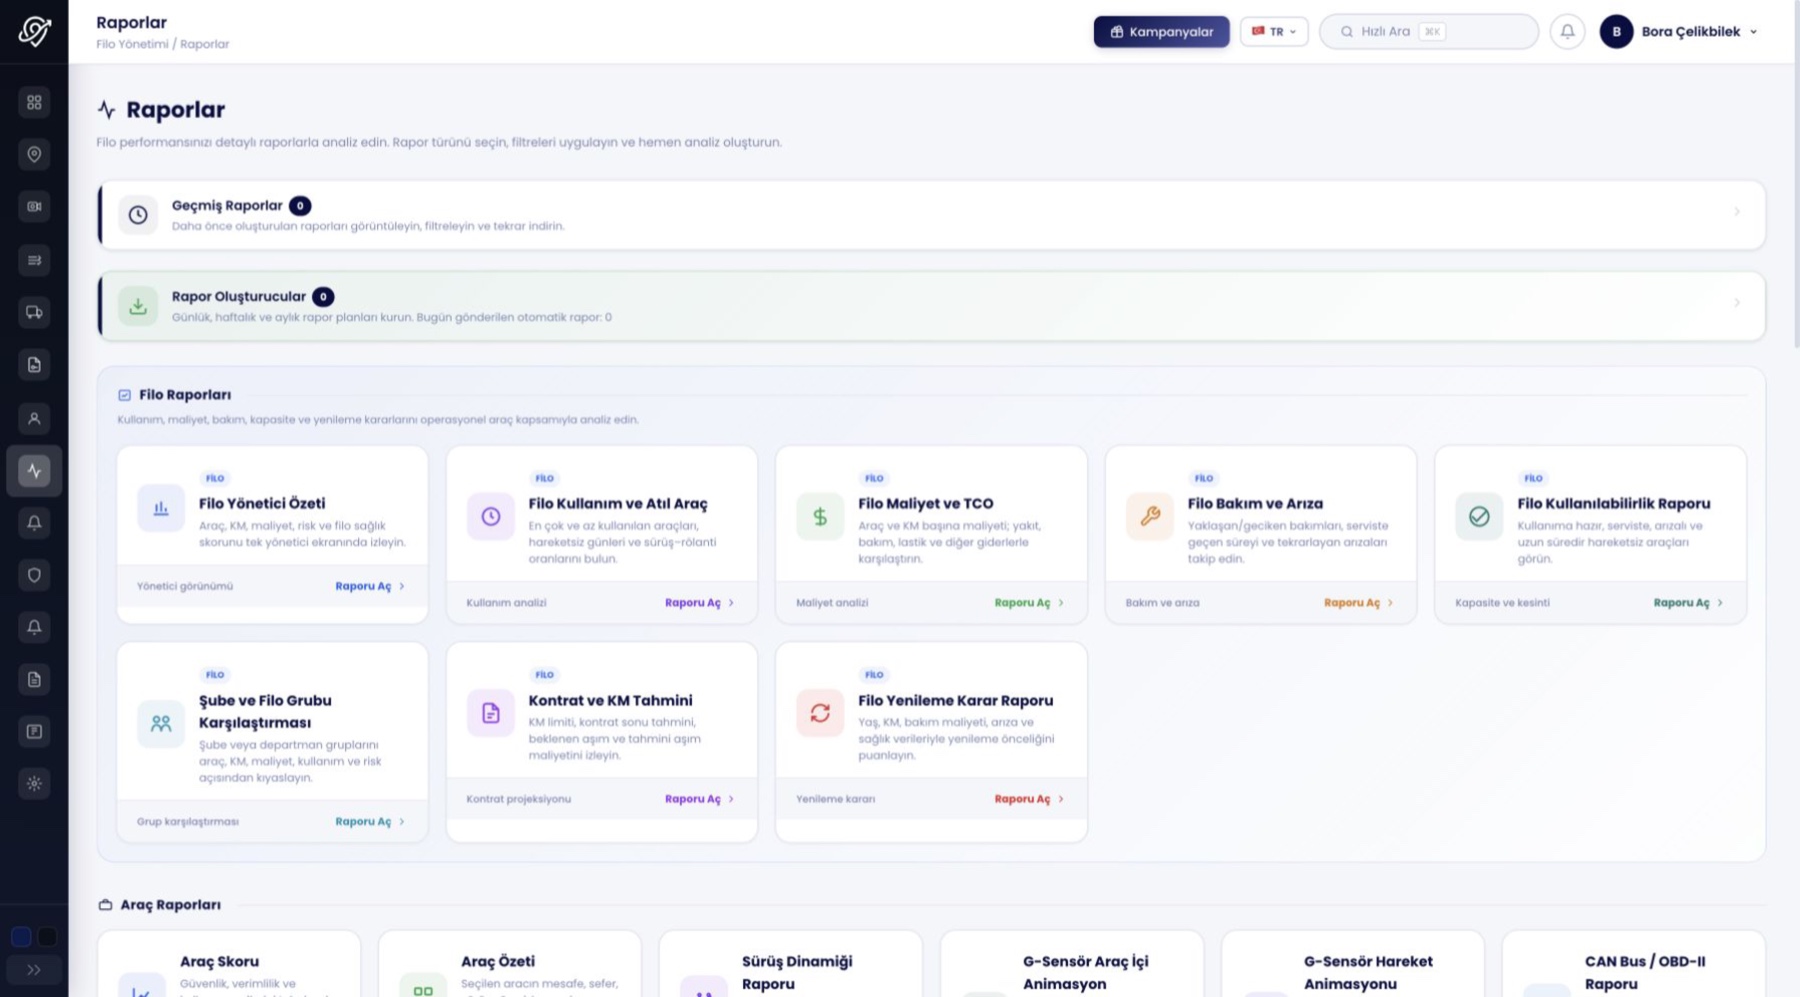Expand the Rapor Oluşturucular row chevron

pos(1737,303)
